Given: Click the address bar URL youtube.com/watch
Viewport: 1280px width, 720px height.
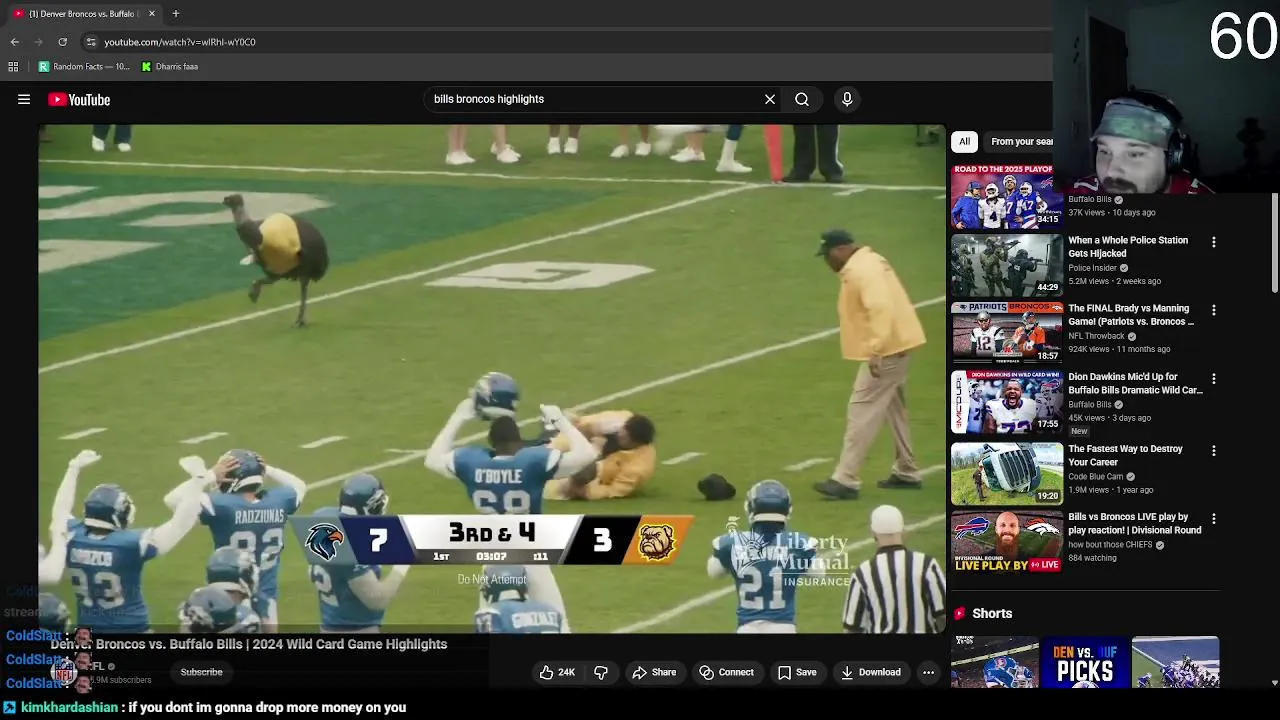Looking at the screenshot, I should click(x=180, y=42).
